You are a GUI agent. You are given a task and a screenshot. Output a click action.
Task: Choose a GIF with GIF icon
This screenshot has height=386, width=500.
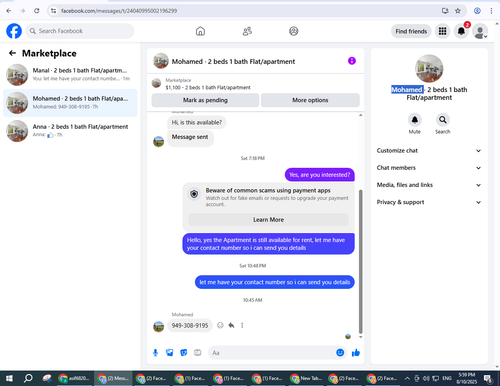pyautogui.click(x=198, y=353)
